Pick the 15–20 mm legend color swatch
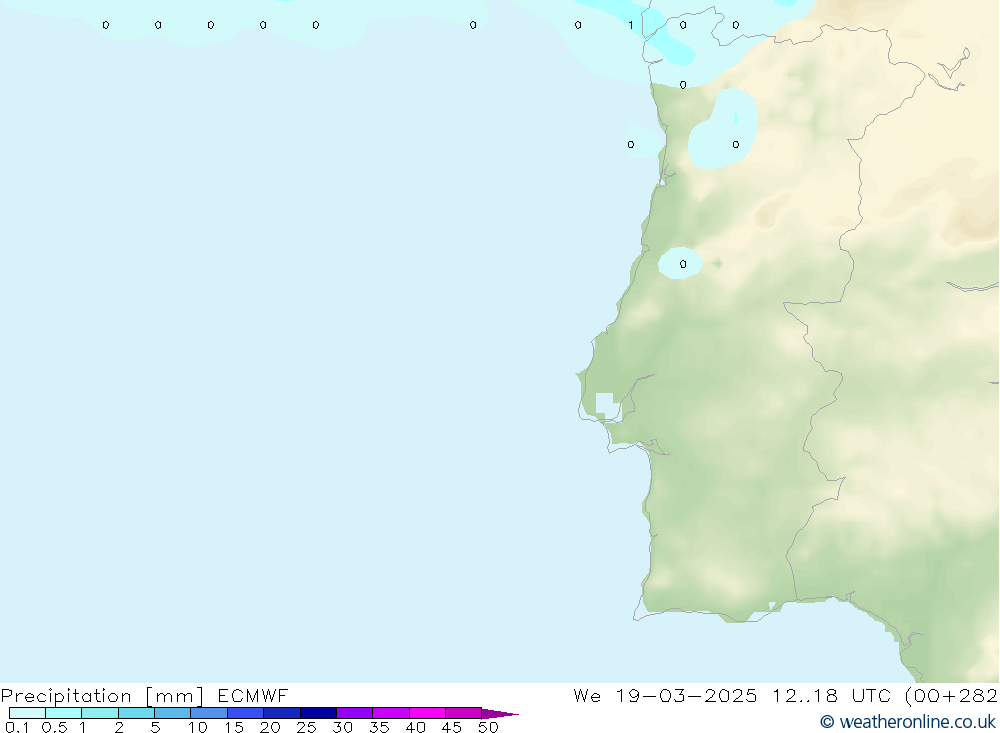 click(x=245, y=713)
